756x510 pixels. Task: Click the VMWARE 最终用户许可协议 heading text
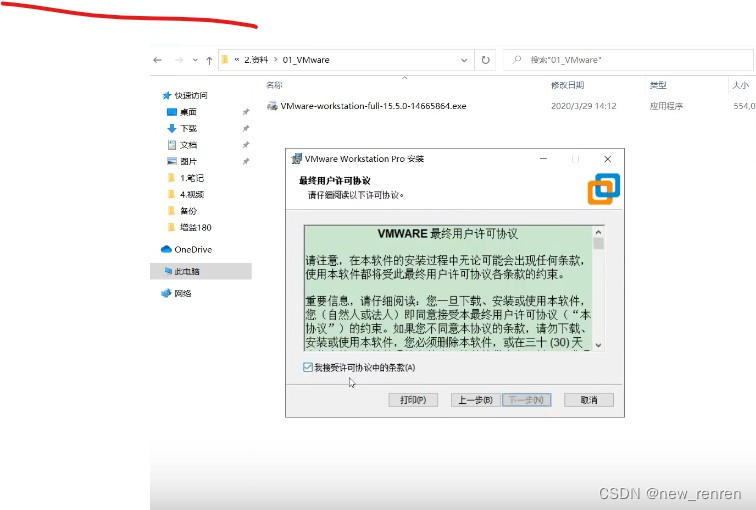[x=447, y=234]
